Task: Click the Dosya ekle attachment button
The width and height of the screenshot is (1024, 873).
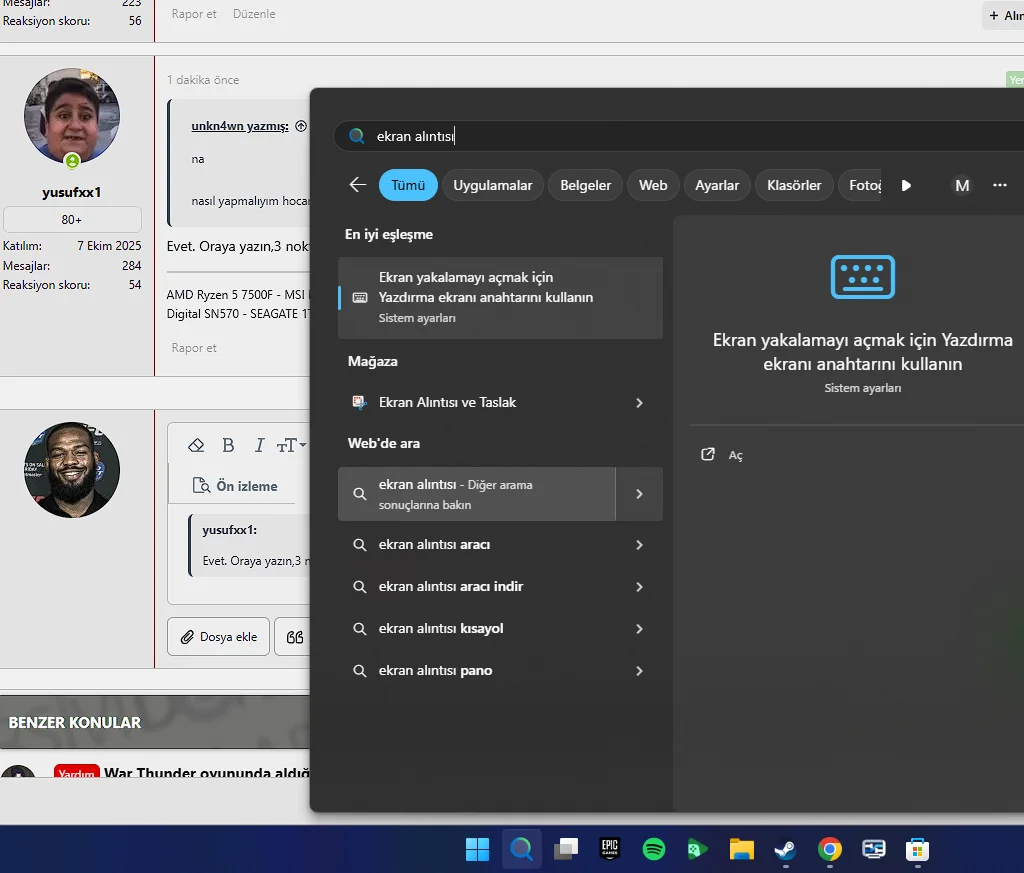Action: (x=218, y=637)
